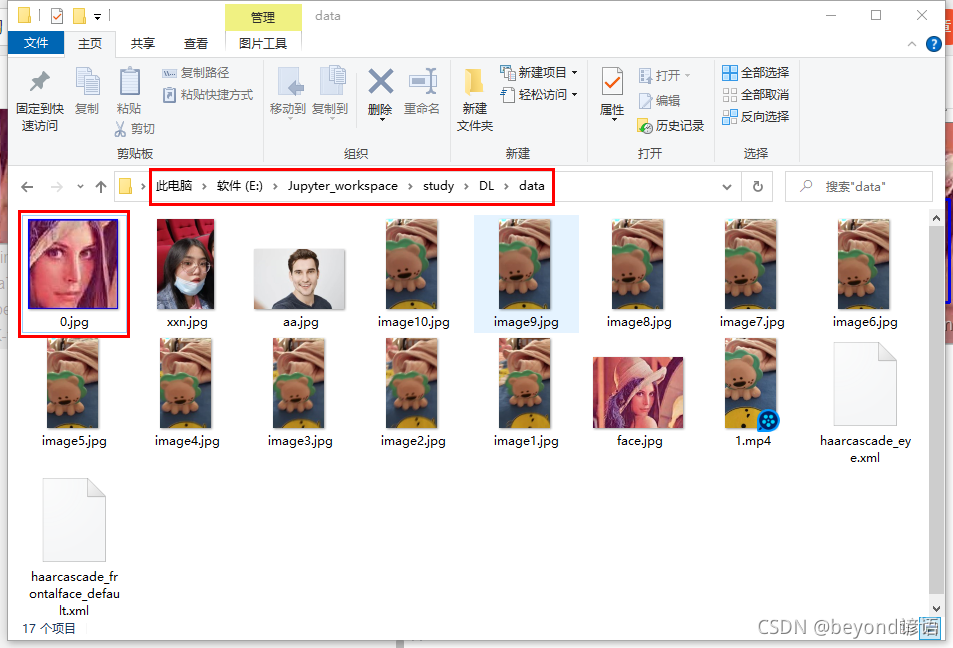The height and width of the screenshot is (648, 953).
Task: Click the folder icon in the title bar
Action: pos(24,15)
